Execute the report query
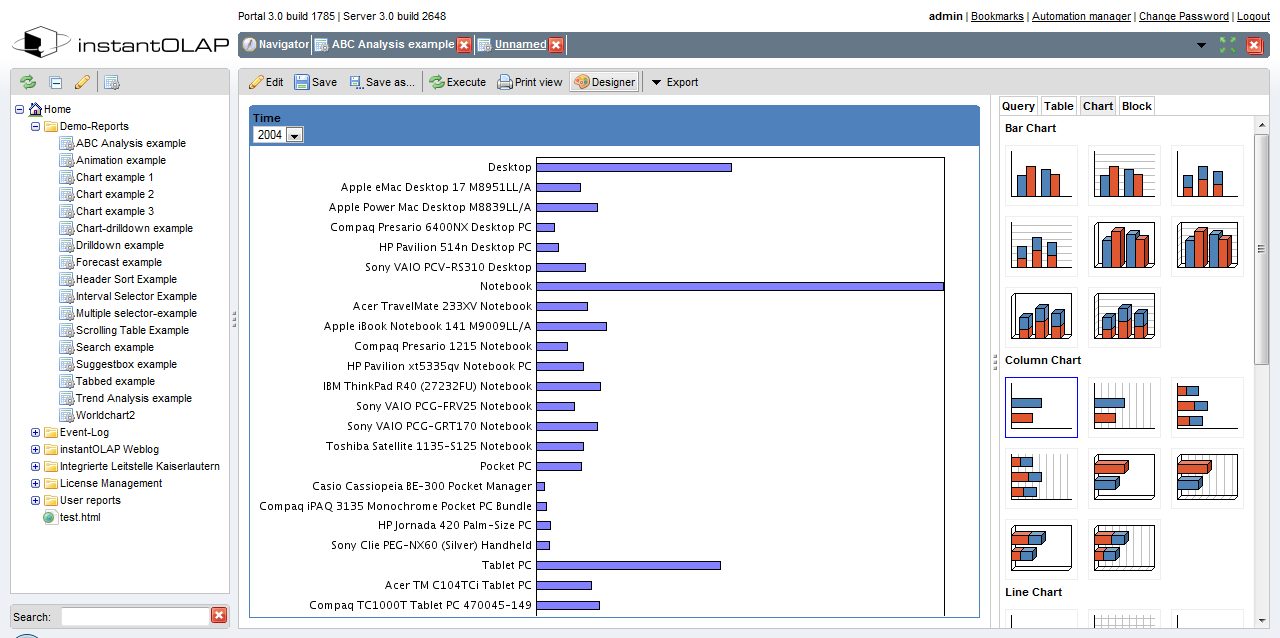Image resolution: width=1280 pixels, height=638 pixels. (x=458, y=82)
